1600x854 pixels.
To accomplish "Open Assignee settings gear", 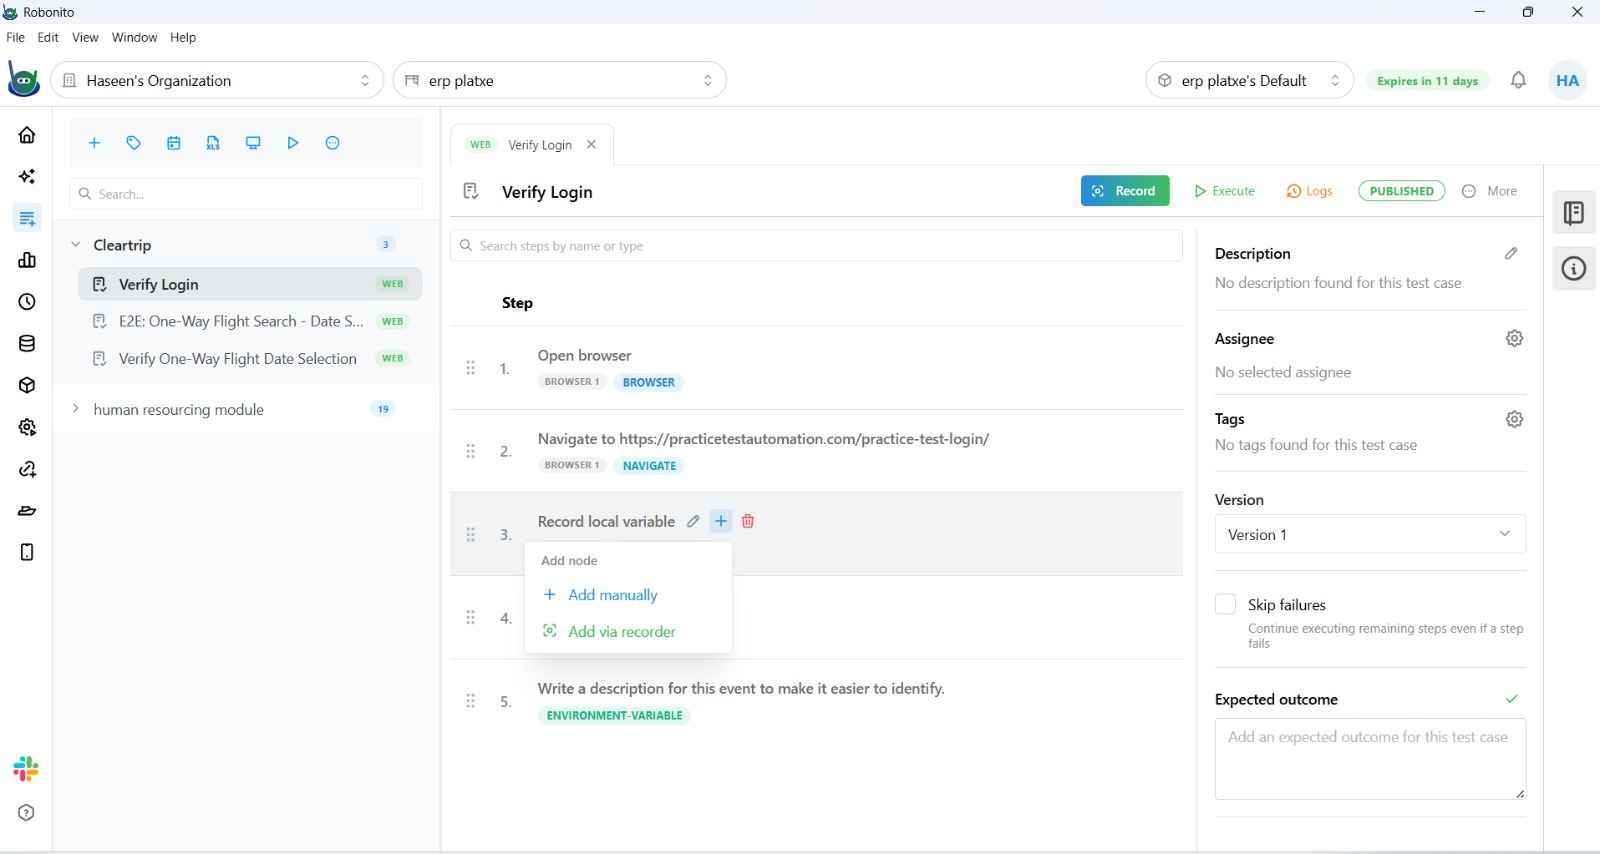I will [x=1515, y=339].
